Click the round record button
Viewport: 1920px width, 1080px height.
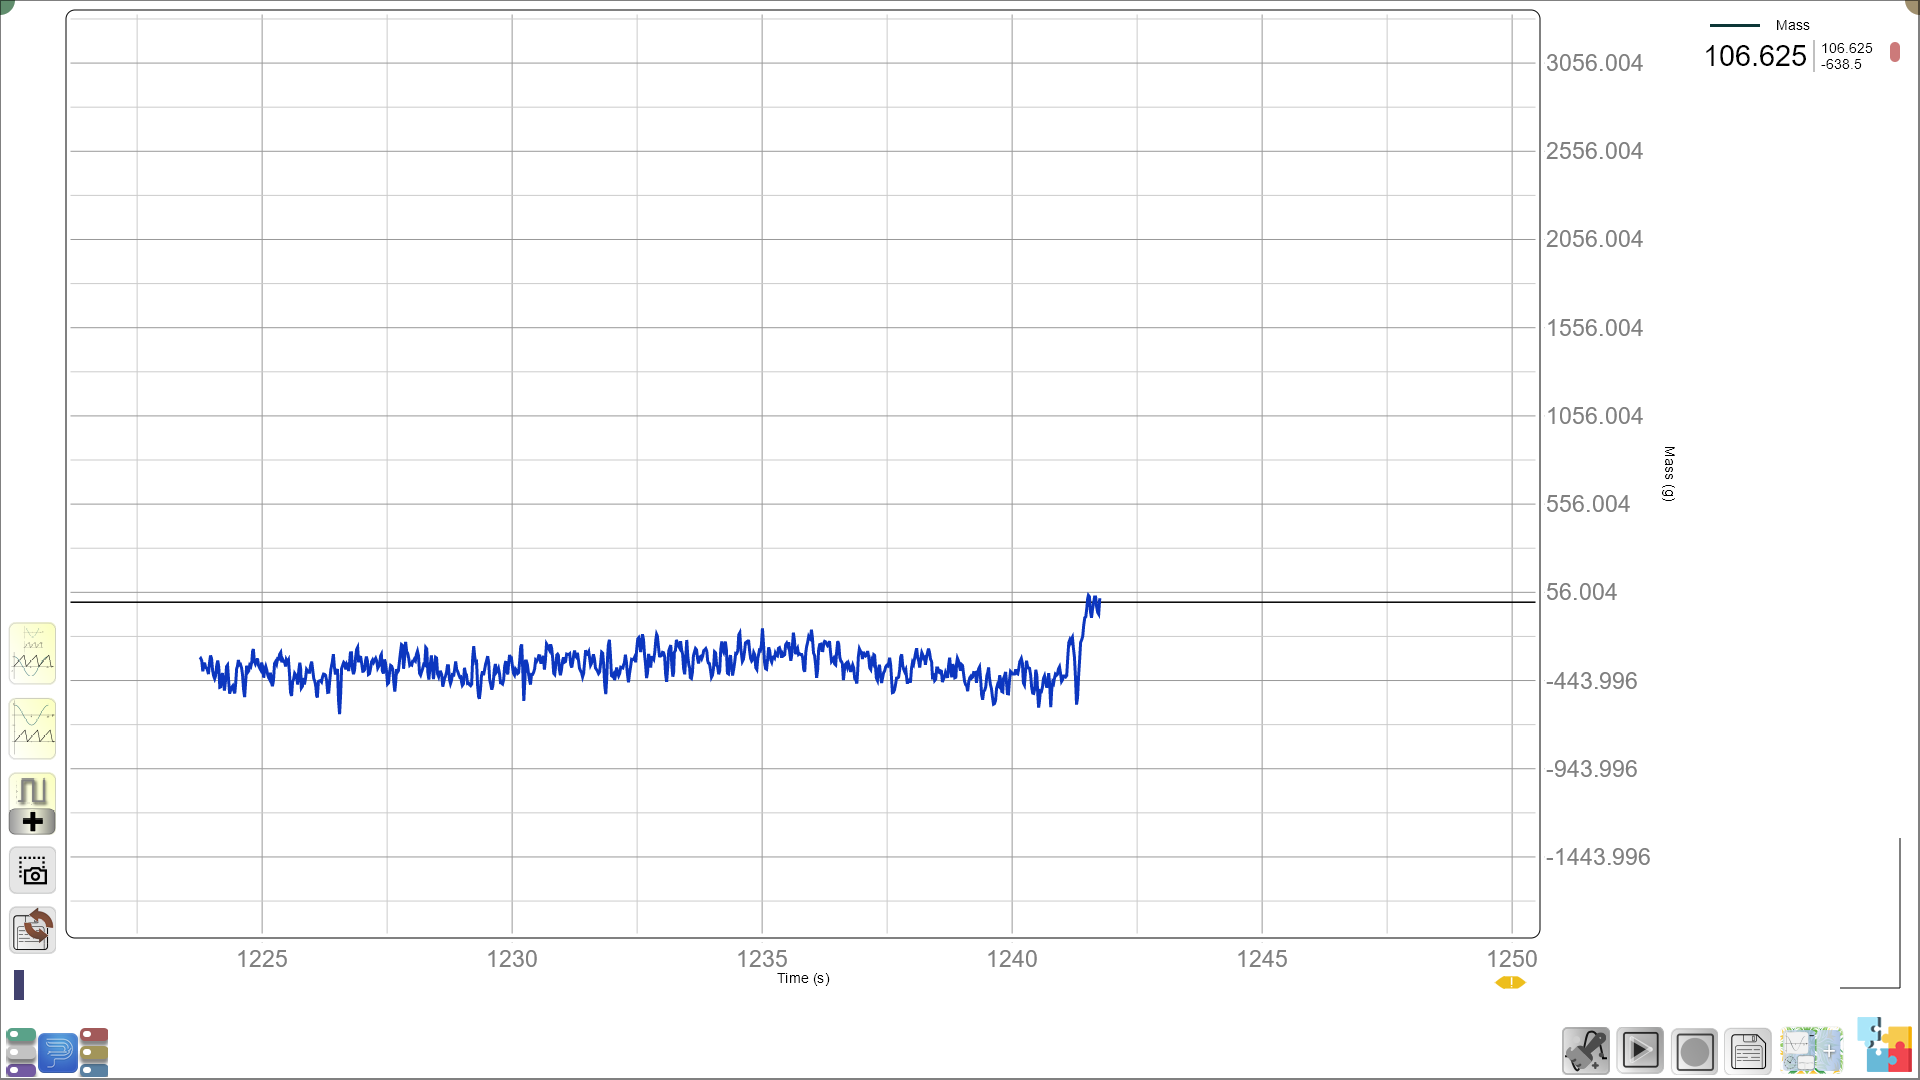click(x=1694, y=1051)
